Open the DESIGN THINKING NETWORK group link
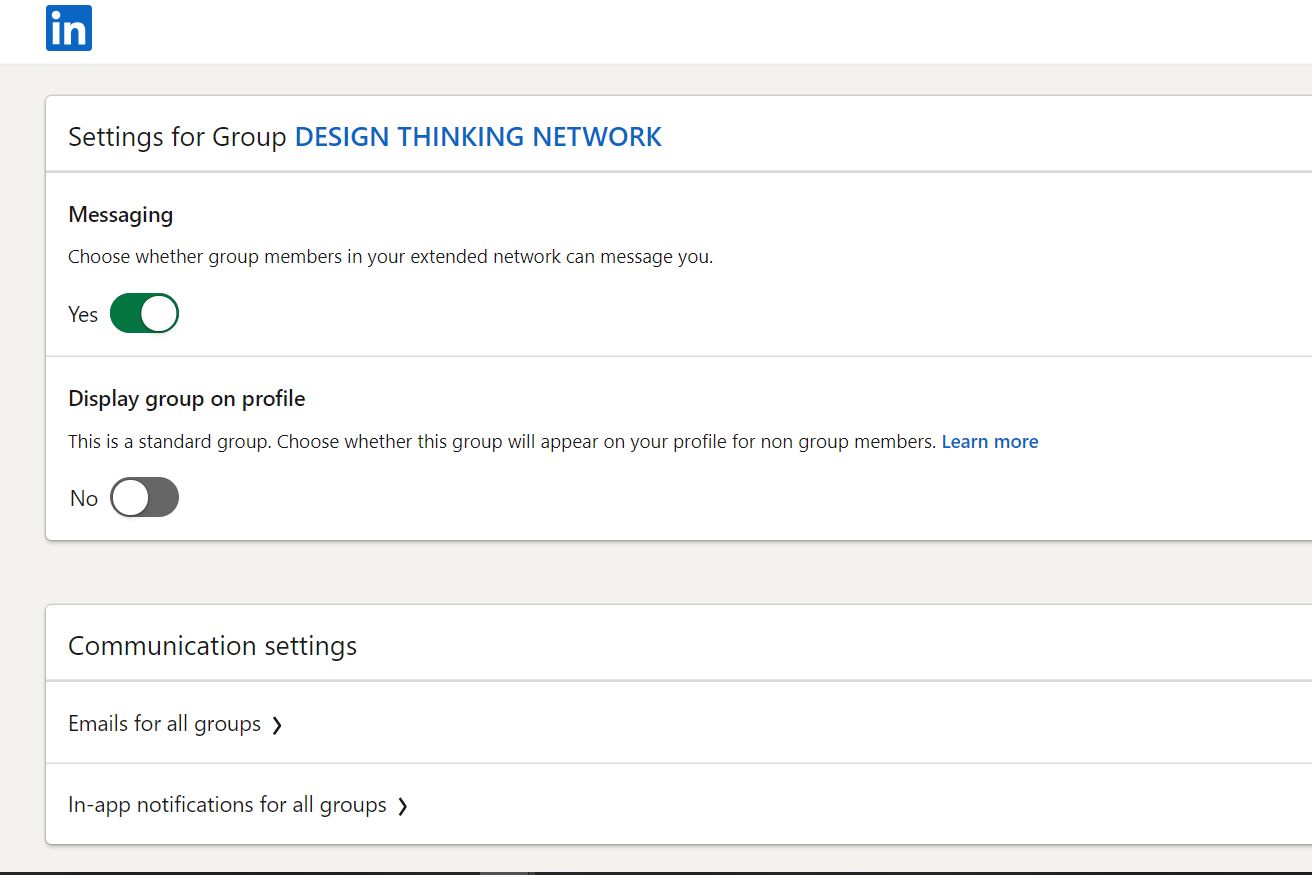 [478, 137]
